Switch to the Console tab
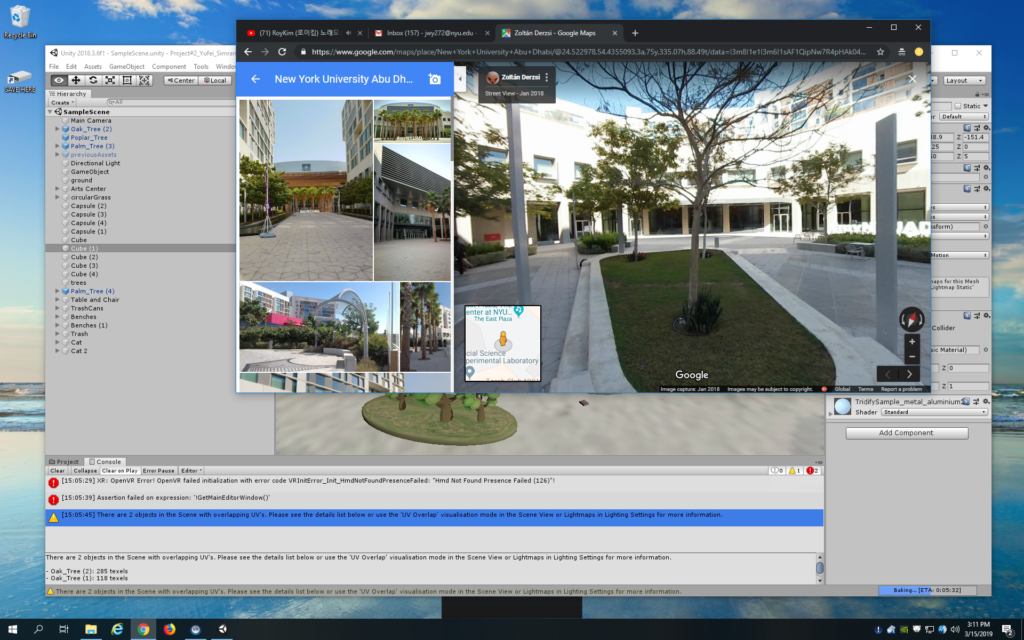Image resolution: width=1024 pixels, height=640 pixels. (105, 462)
